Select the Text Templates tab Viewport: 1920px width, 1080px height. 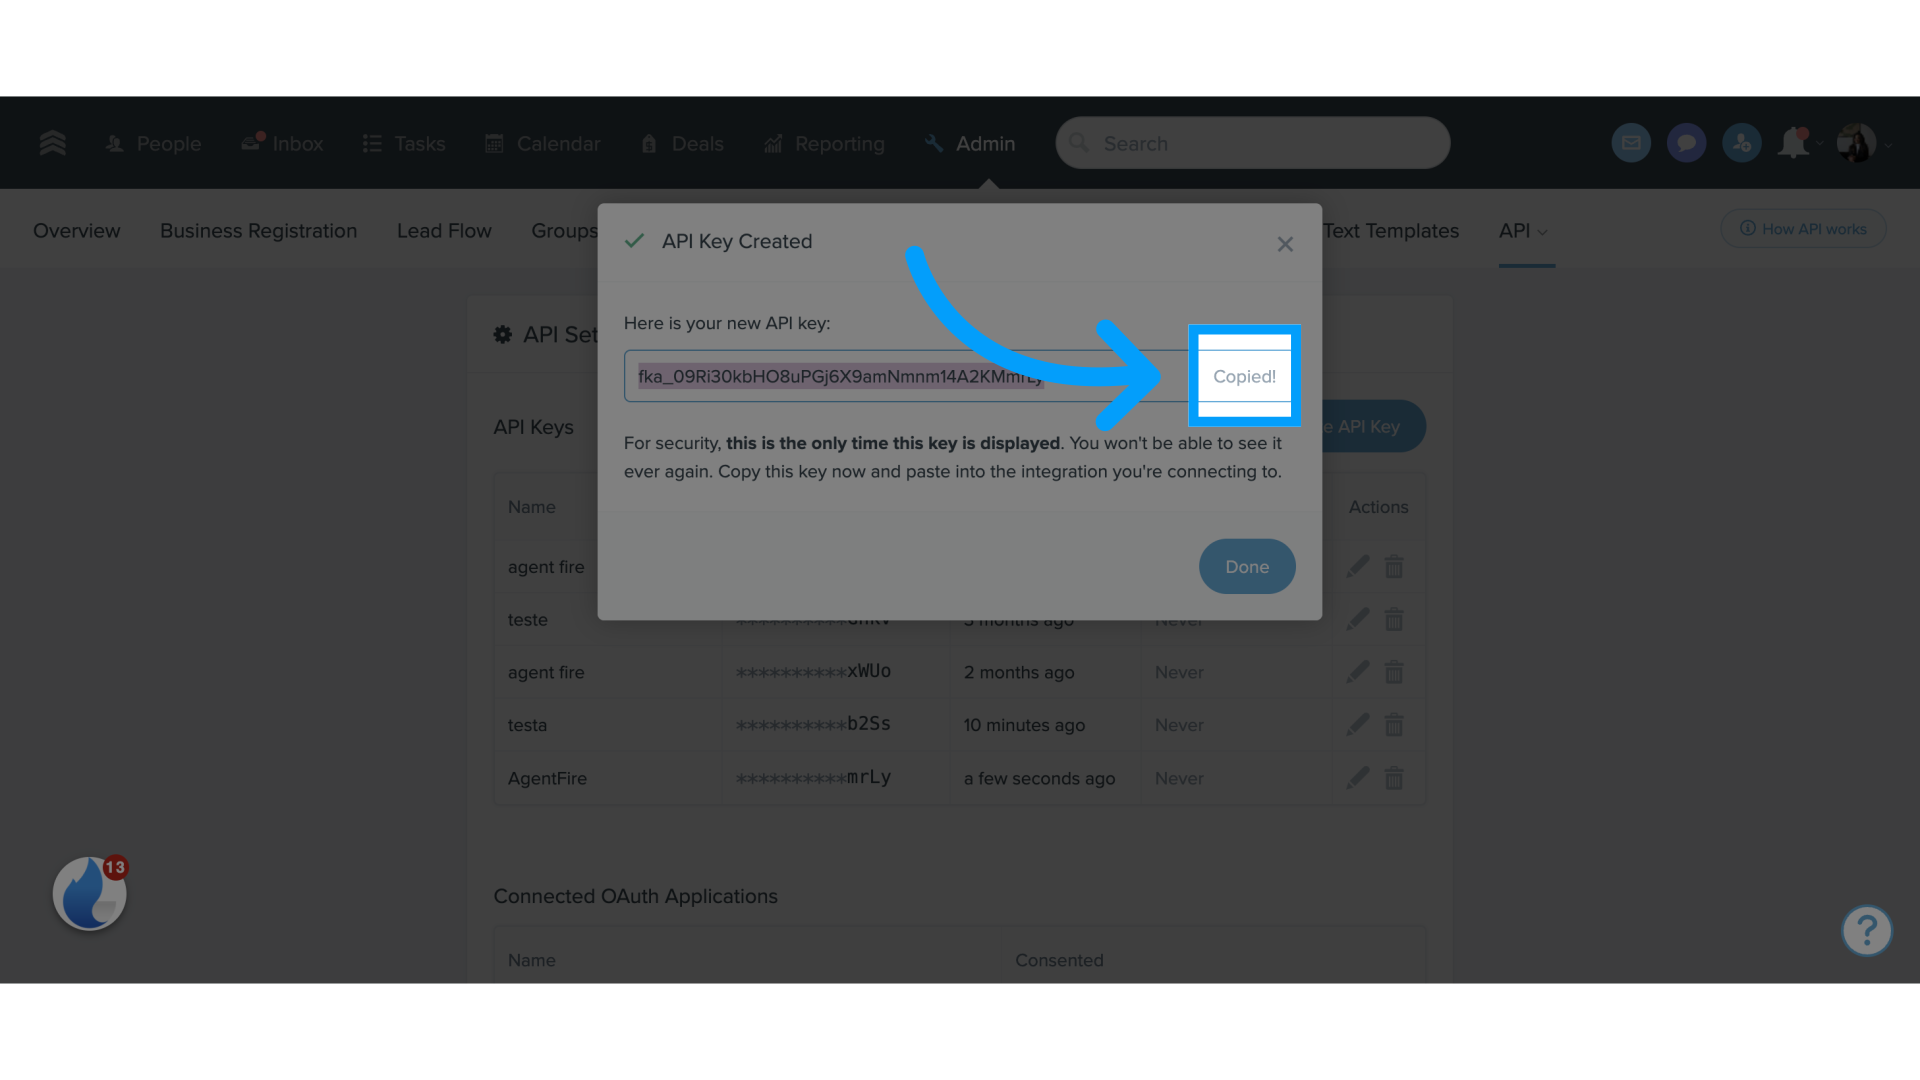[x=1389, y=231]
